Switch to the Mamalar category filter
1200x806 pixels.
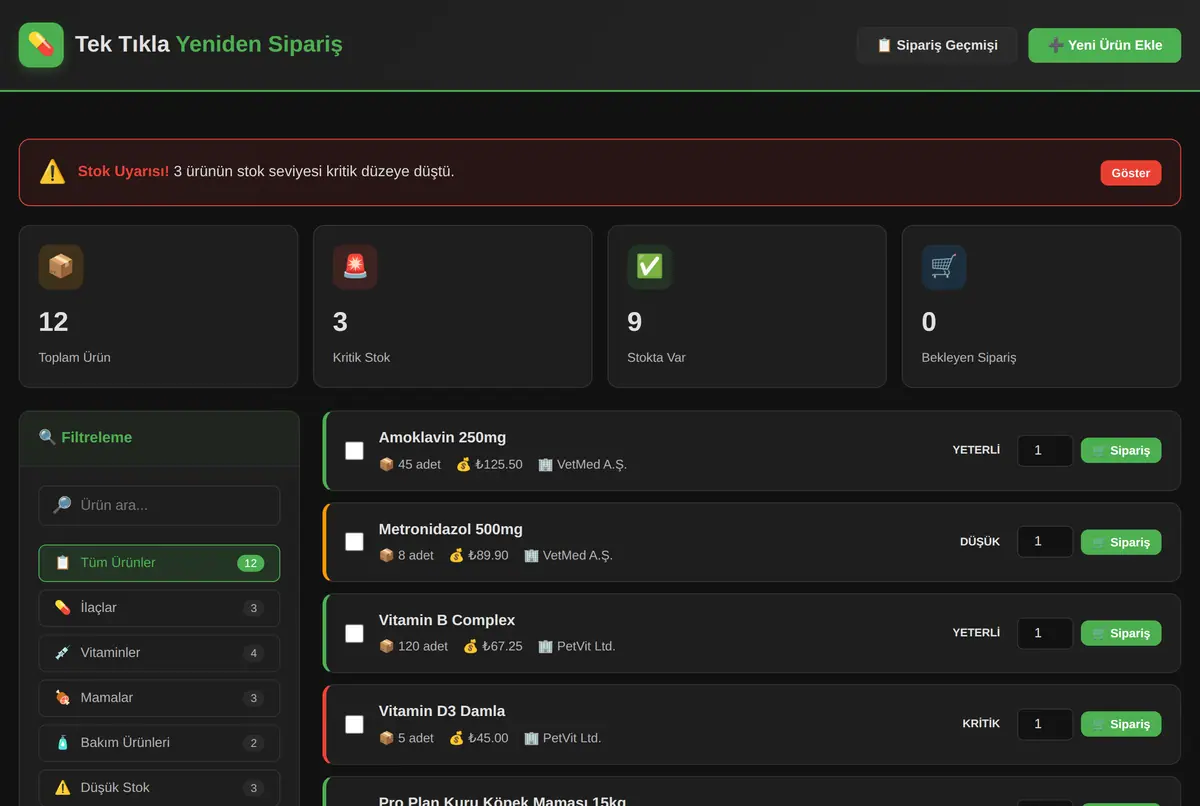tap(159, 698)
